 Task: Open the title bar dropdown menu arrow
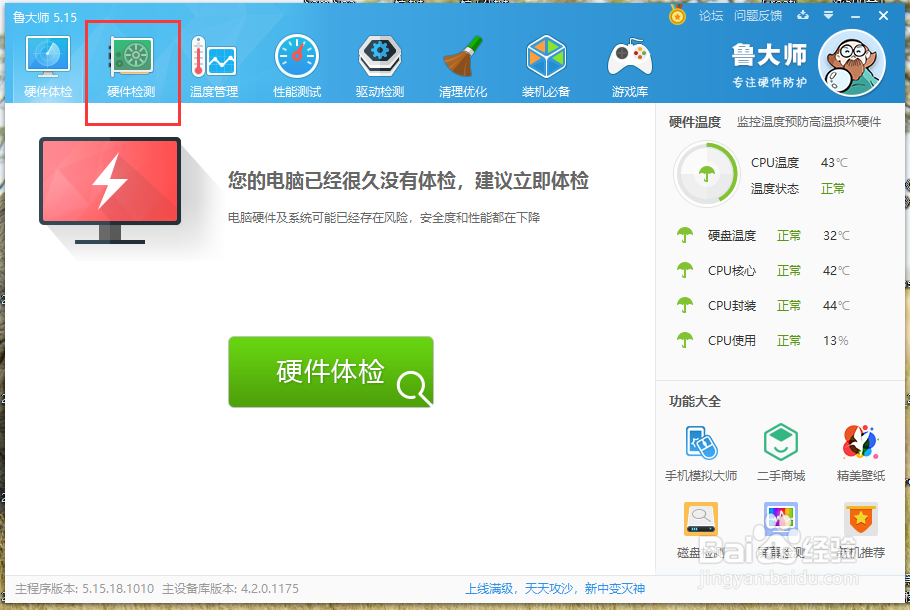pos(829,15)
